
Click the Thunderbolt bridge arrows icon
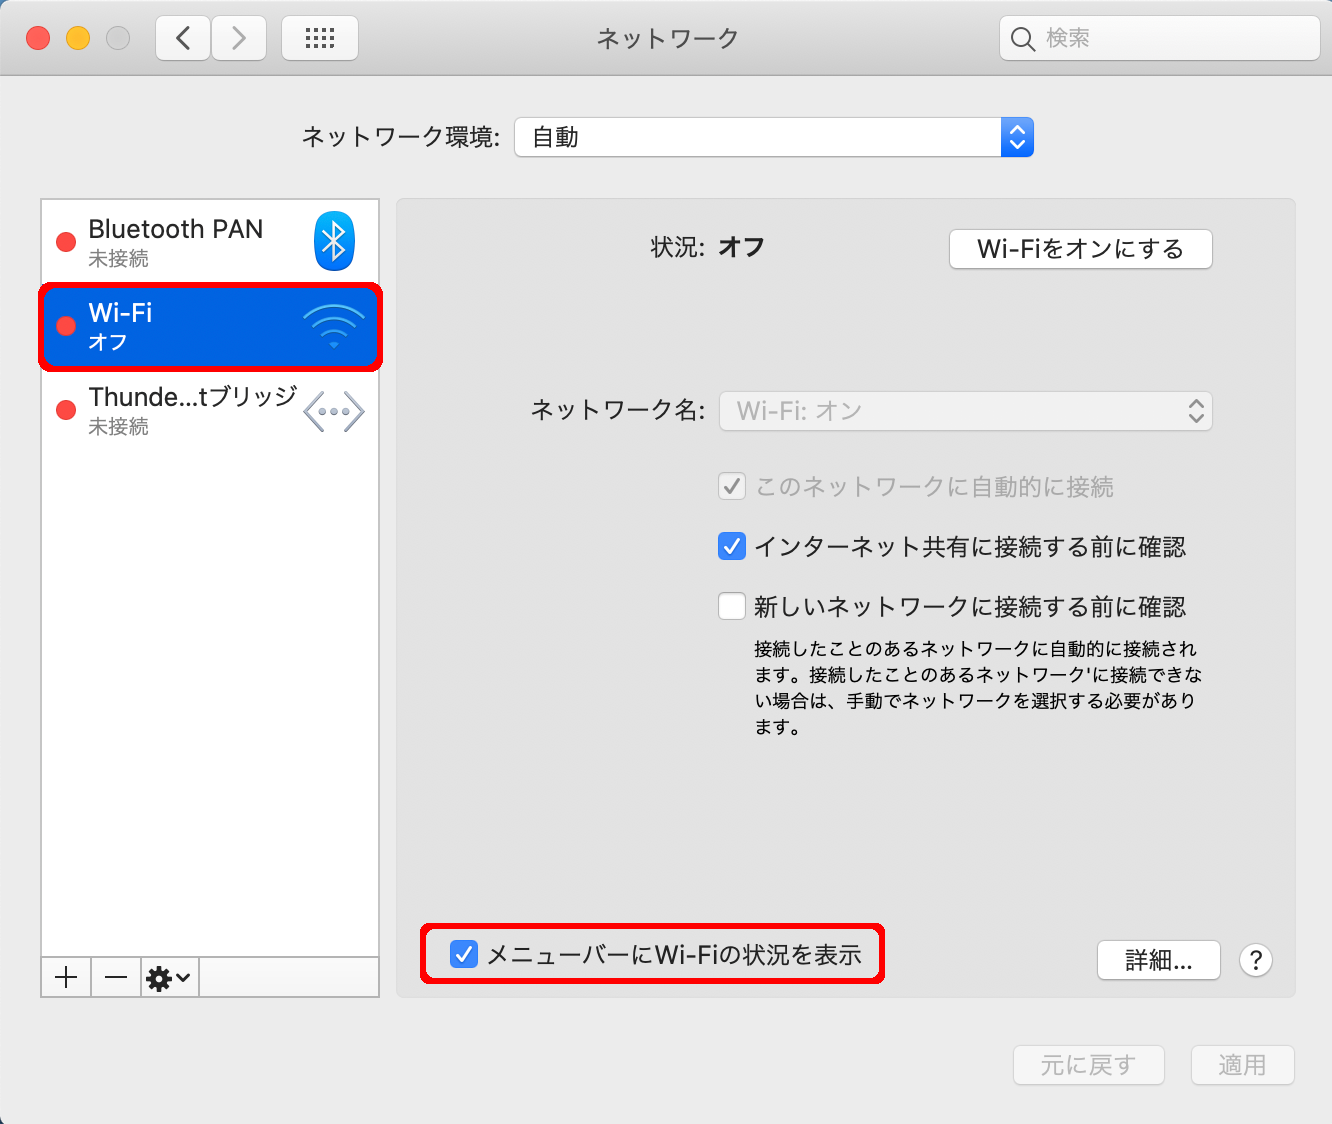coord(334,411)
